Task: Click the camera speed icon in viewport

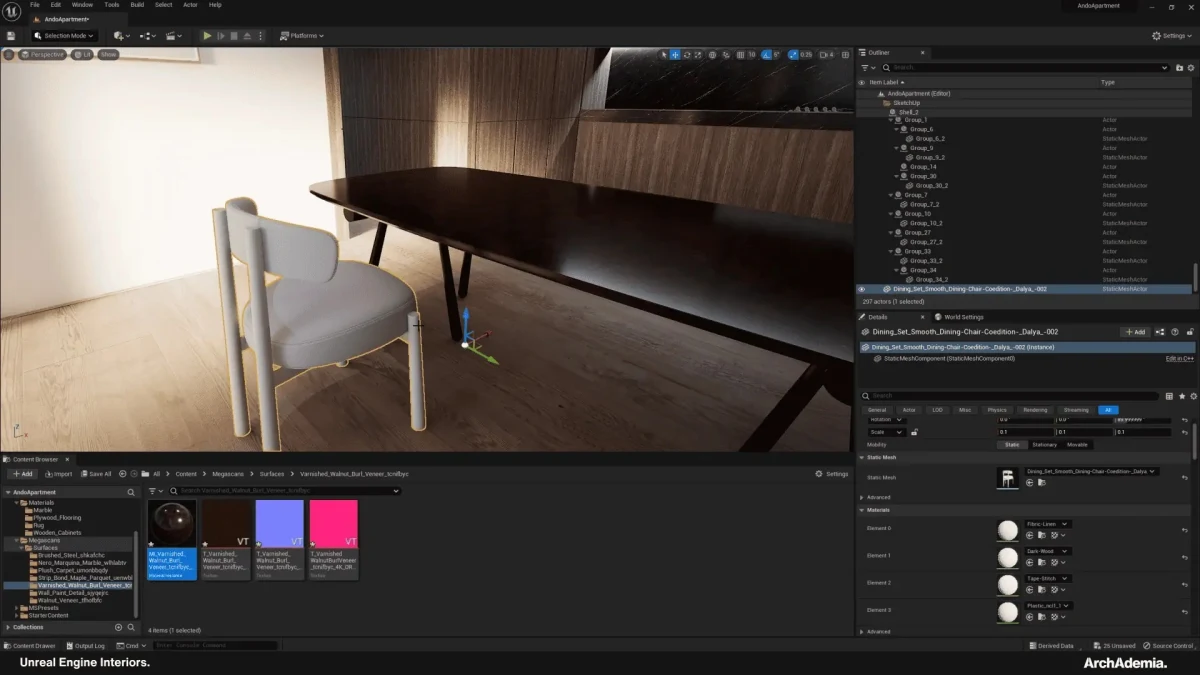Action: (x=826, y=55)
